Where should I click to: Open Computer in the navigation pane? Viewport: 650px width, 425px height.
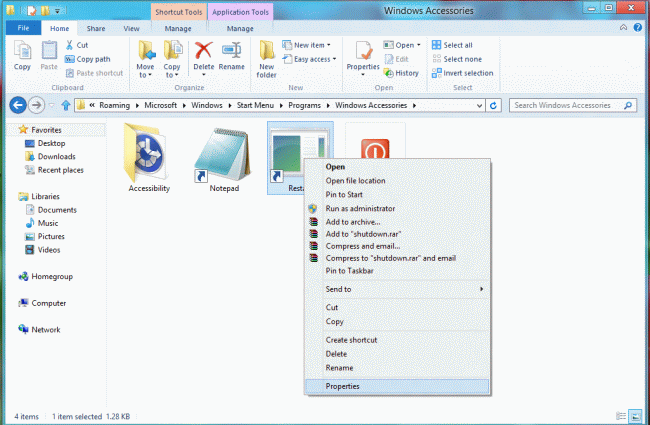[x=42, y=303]
